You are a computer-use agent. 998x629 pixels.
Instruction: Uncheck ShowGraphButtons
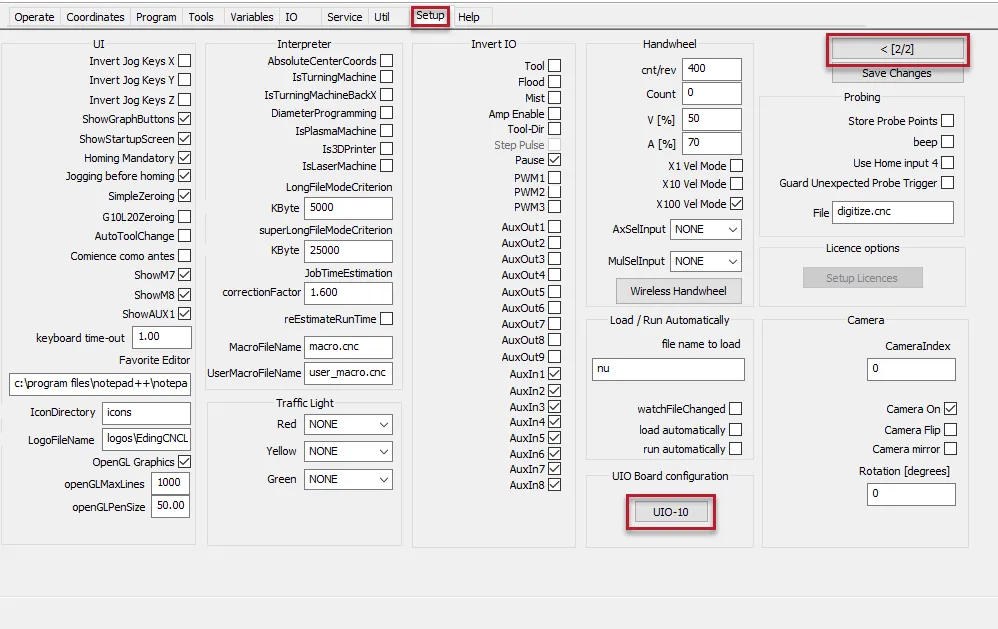pyautogui.click(x=185, y=119)
